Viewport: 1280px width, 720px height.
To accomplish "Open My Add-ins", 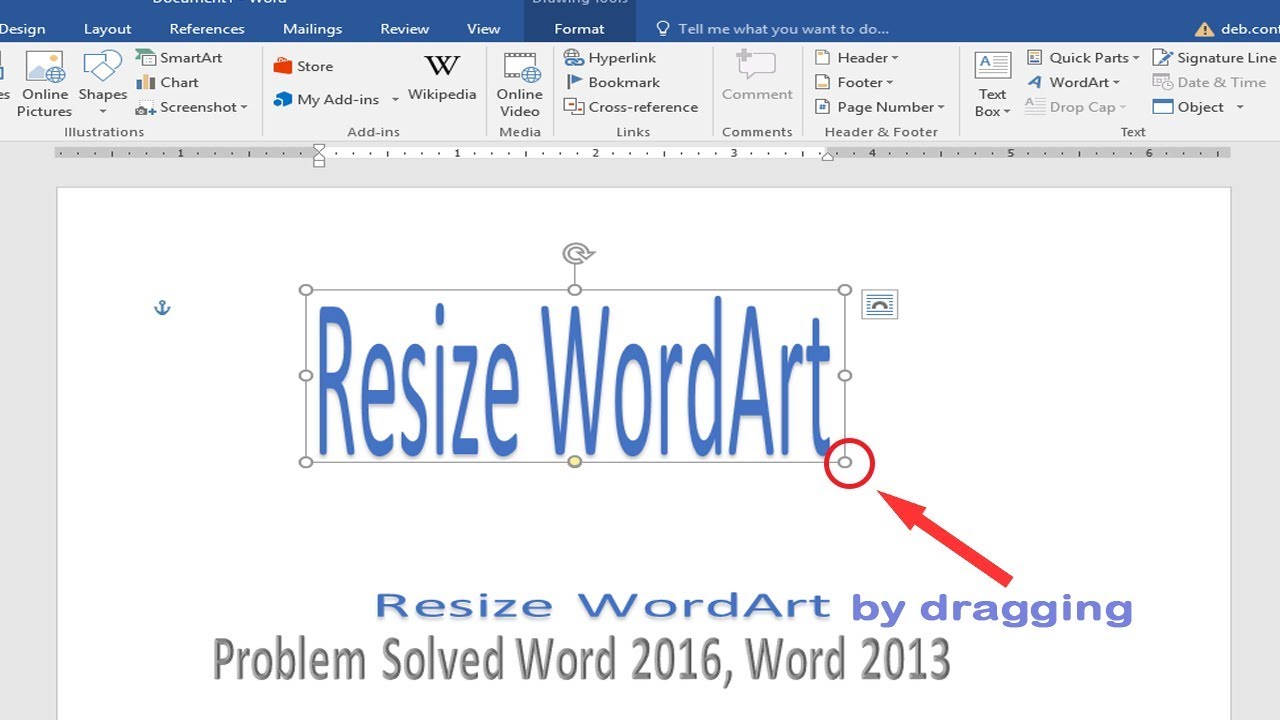I will click(x=327, y=99).
